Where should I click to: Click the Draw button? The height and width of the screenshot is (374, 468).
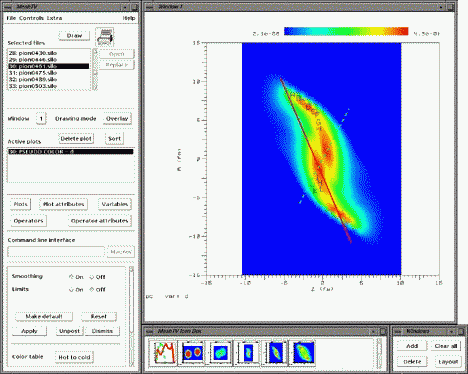click(74, 36)
